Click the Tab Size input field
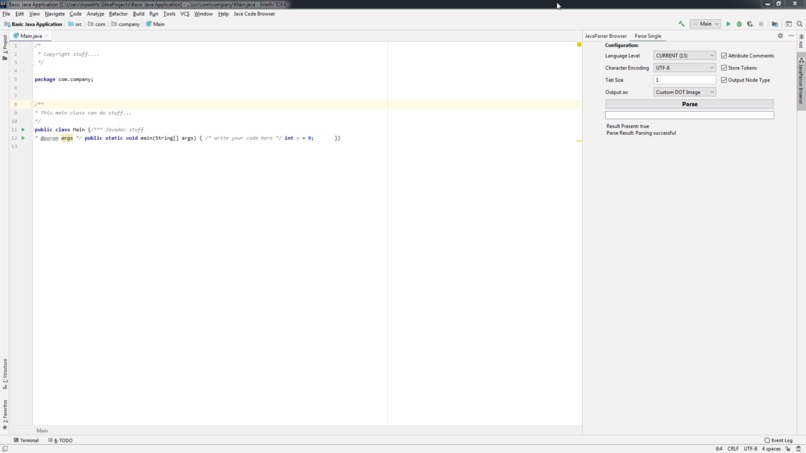806x453 pixels. [x=684, y=80]
